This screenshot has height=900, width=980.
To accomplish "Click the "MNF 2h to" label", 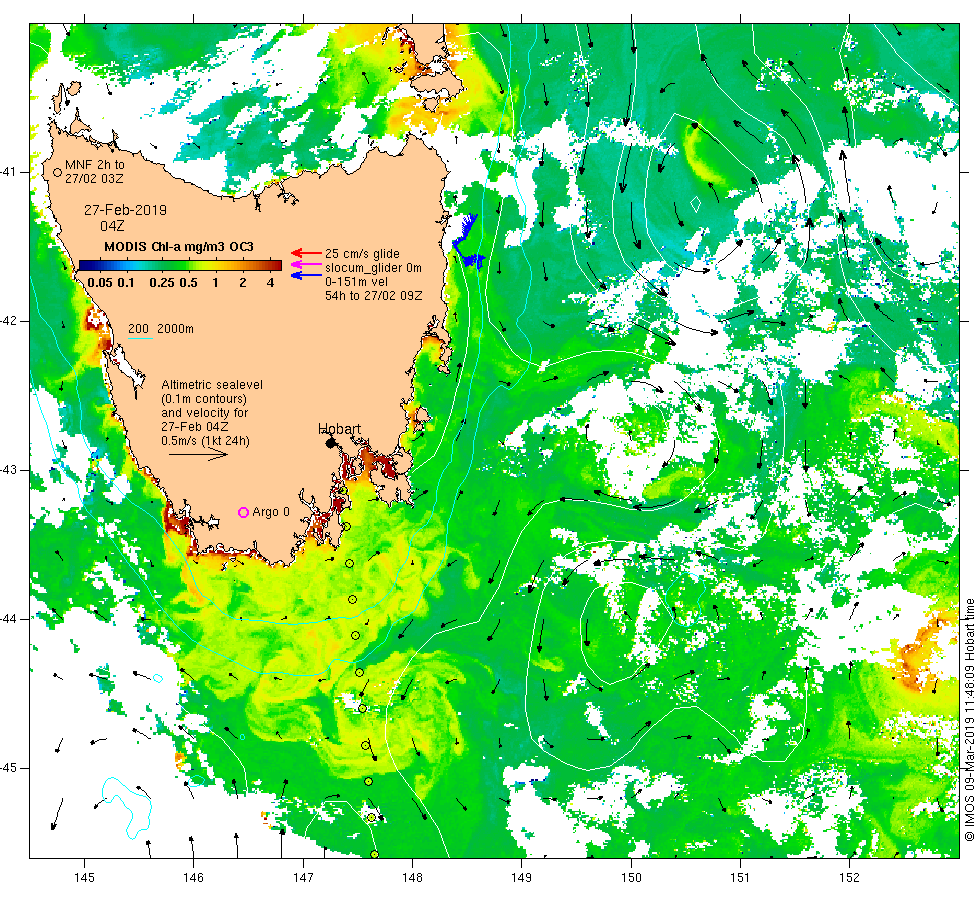I will (94, 165).
